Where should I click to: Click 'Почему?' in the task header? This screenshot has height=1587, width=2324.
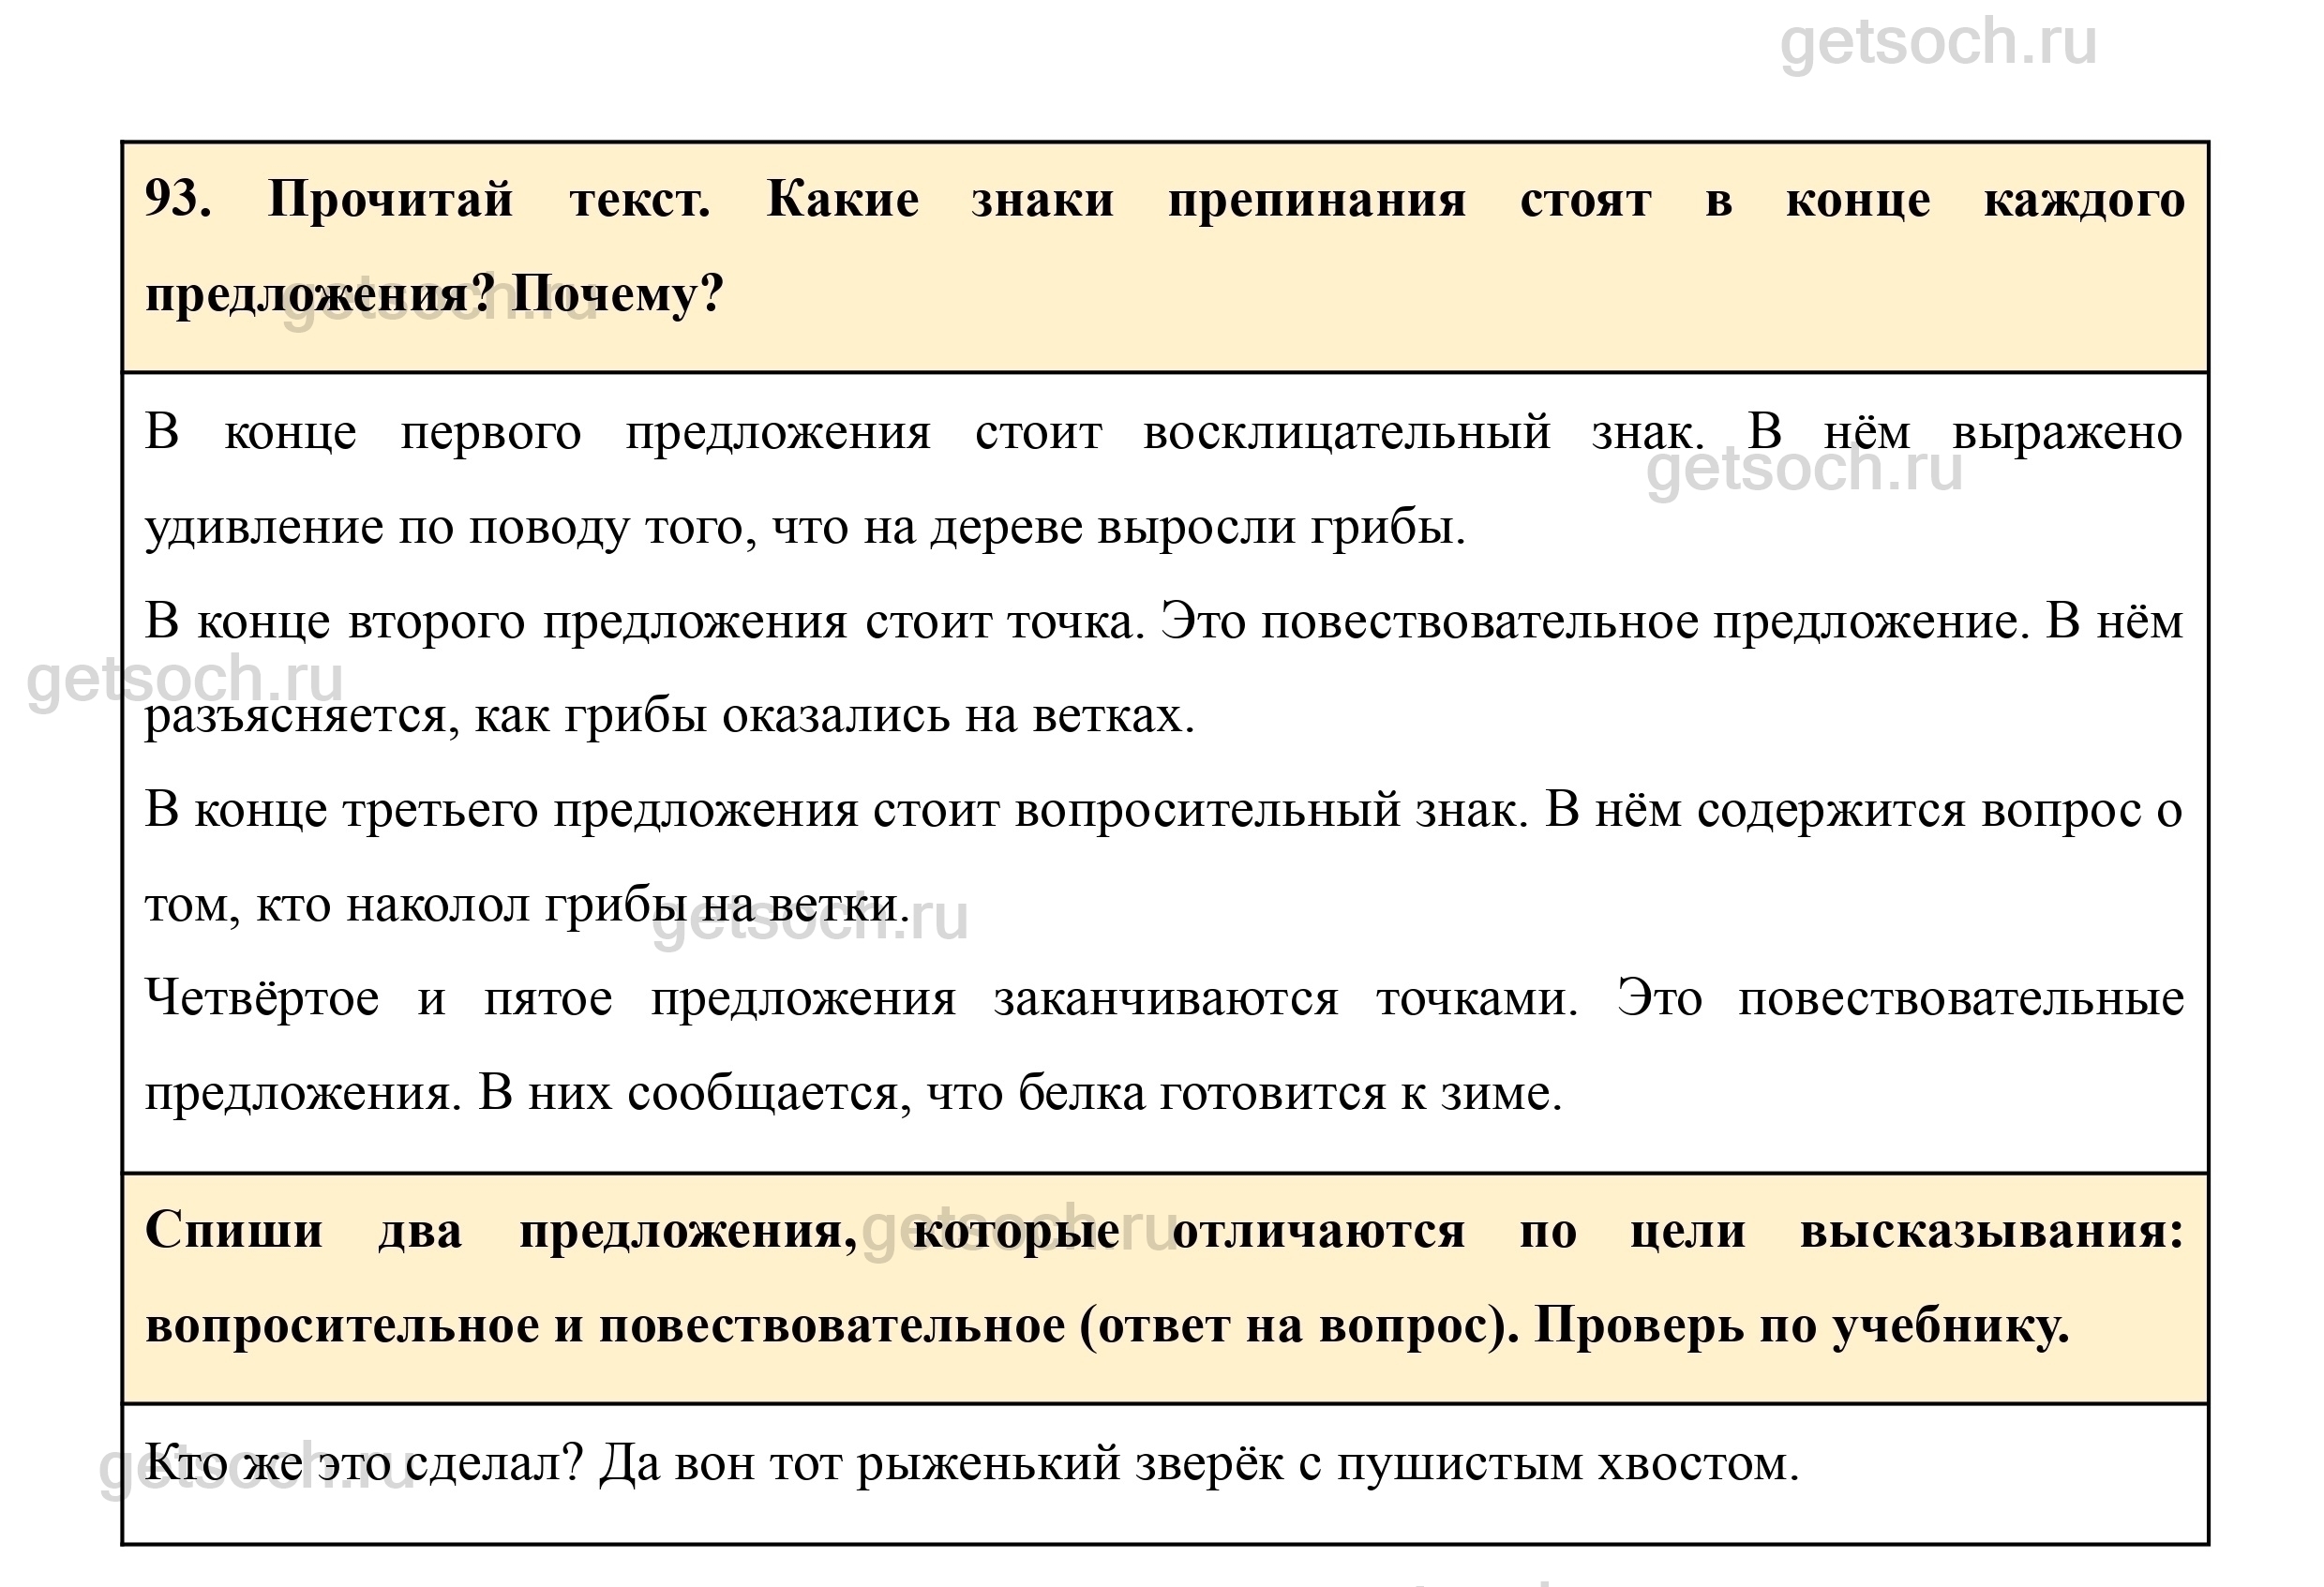617,294
